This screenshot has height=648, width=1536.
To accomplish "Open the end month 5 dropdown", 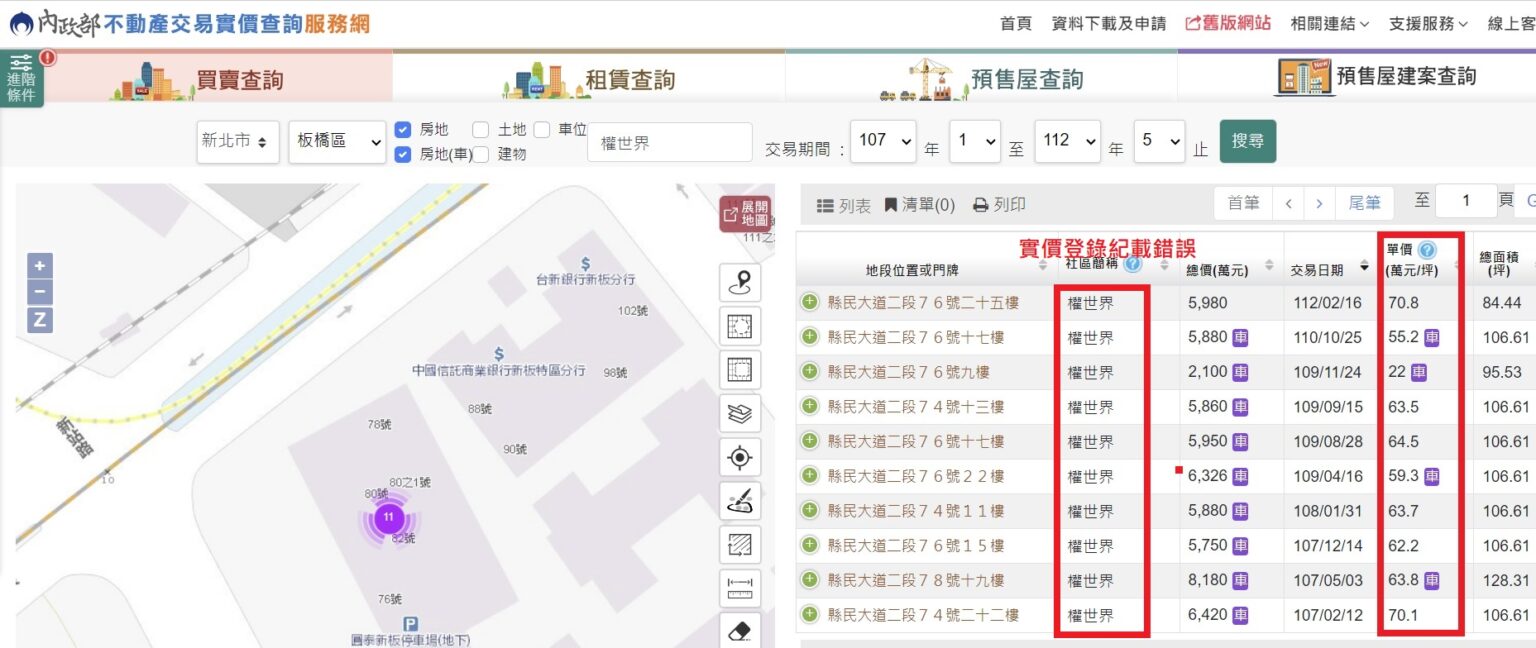I will click(x=1159, y=141).
